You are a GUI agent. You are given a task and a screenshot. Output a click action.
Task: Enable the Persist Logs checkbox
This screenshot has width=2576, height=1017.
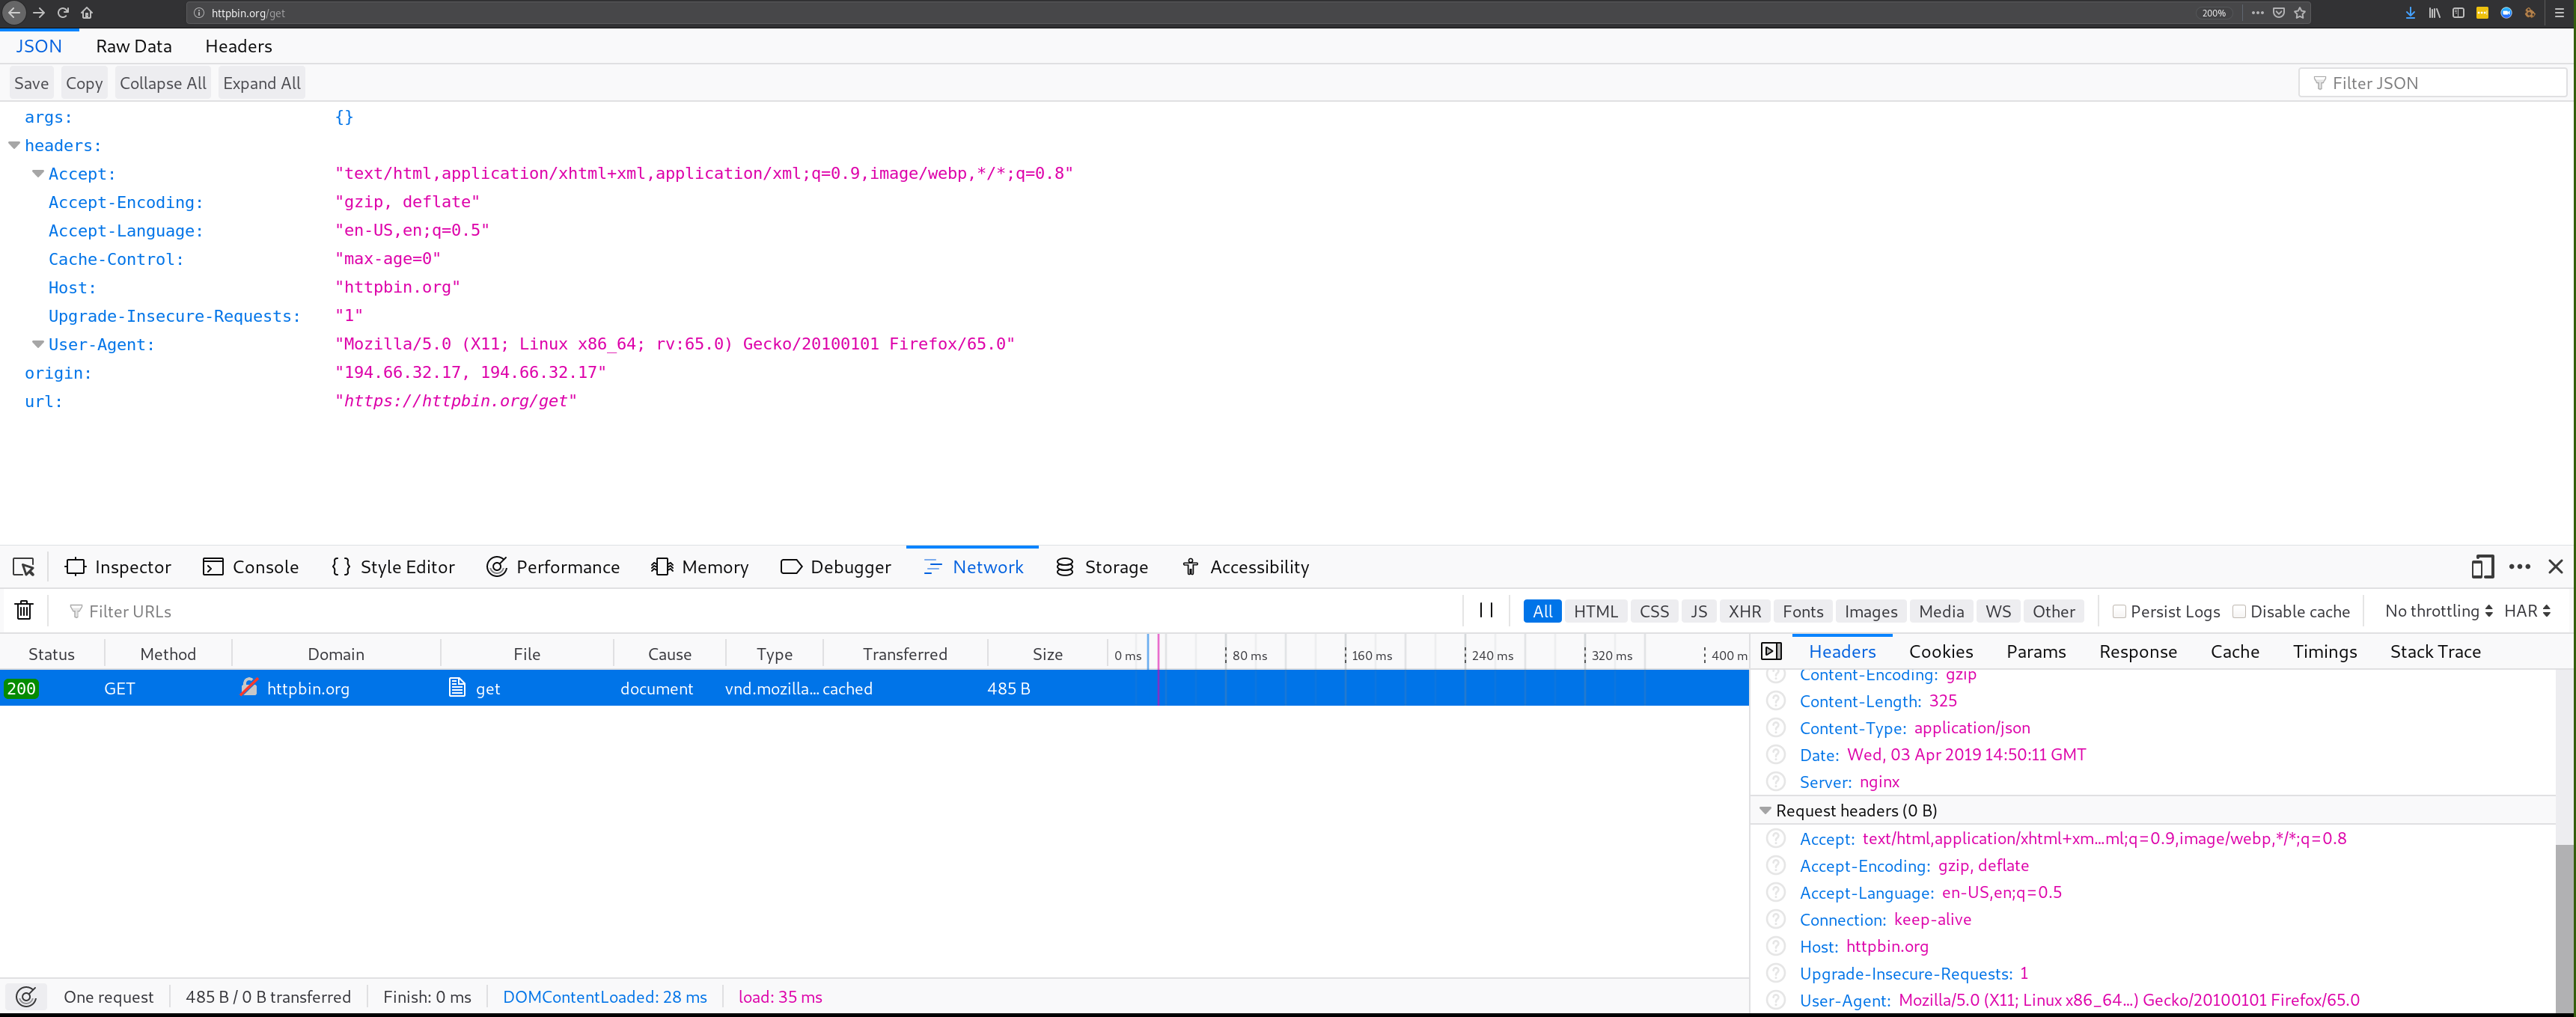tap(2119, 611)
